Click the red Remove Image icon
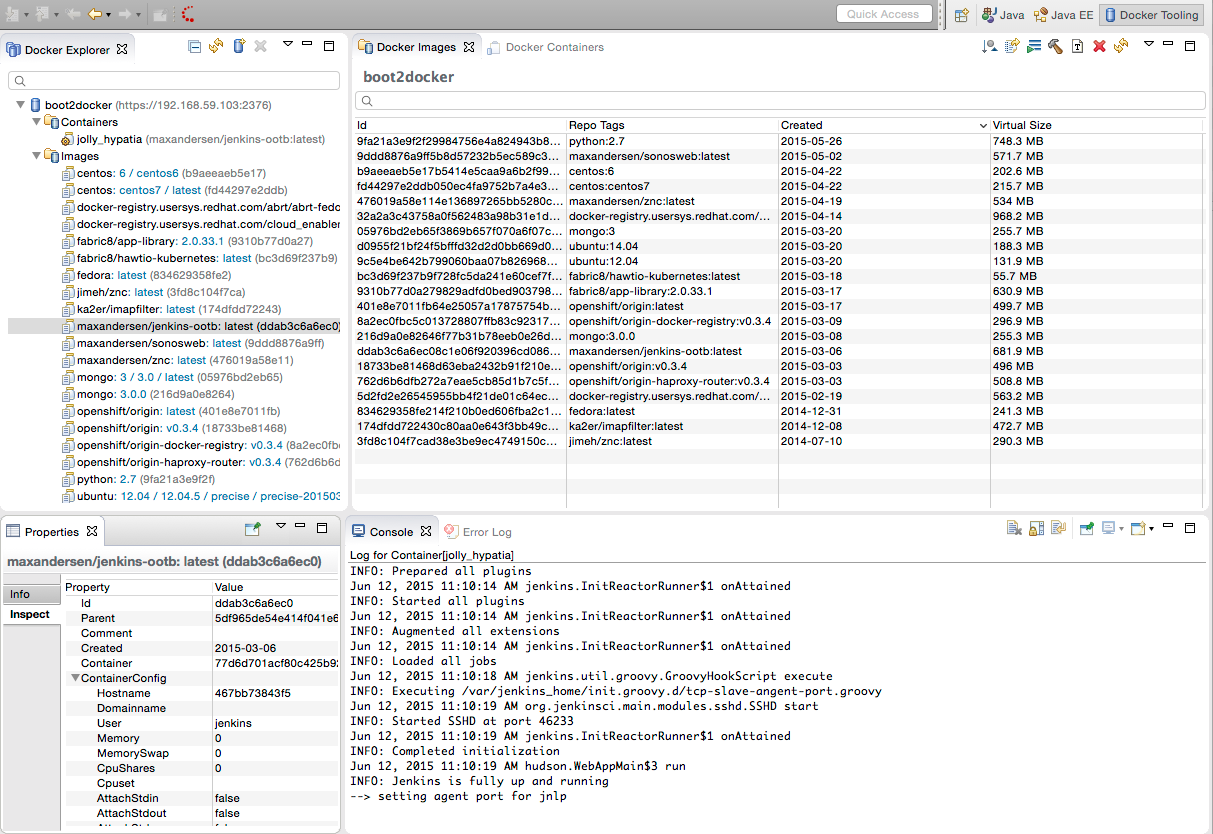 1099,46
